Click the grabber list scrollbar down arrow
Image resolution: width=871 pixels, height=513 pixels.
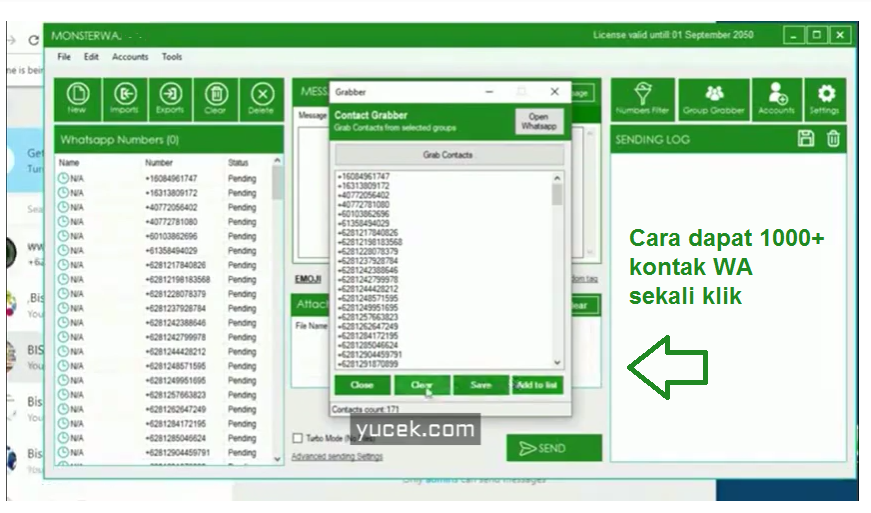[x=557, y=363]
